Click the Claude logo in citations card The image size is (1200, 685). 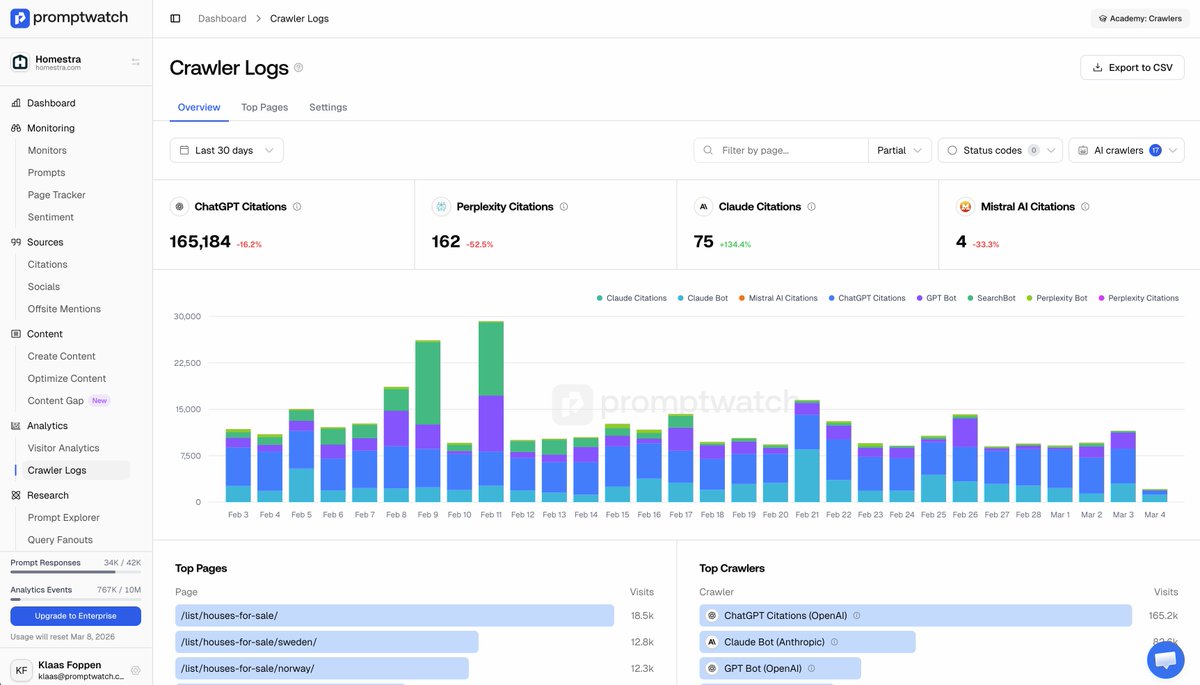coord(703,207)
